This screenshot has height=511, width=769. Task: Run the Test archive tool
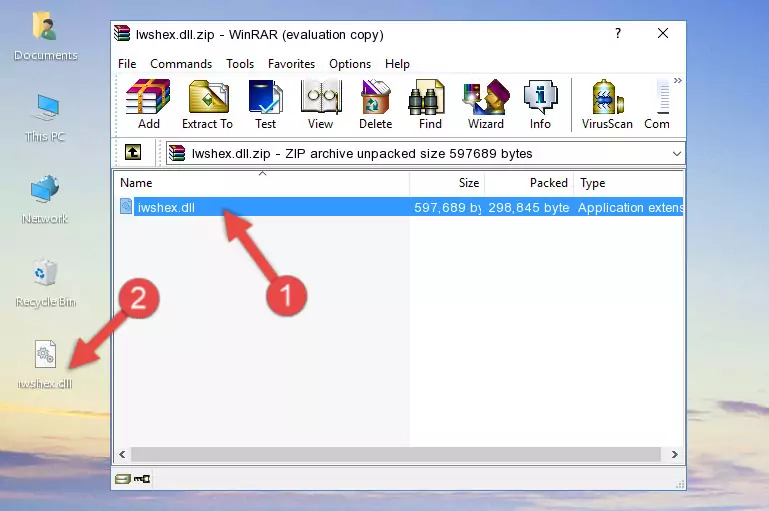[x=265, y=104]
